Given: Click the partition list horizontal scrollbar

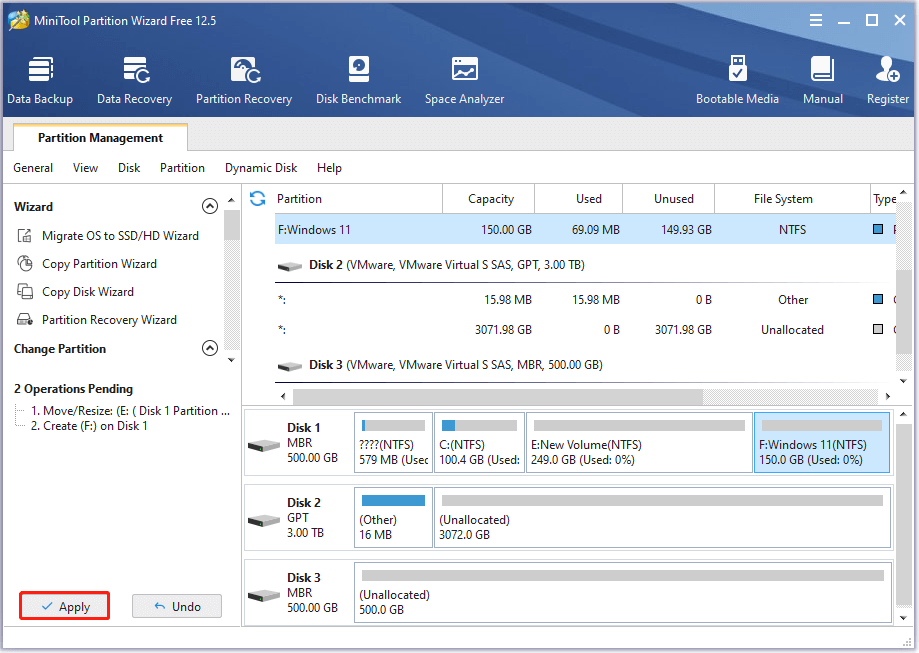Looking at the screenshot, I should pyautogui.click(x=498, y=396).
